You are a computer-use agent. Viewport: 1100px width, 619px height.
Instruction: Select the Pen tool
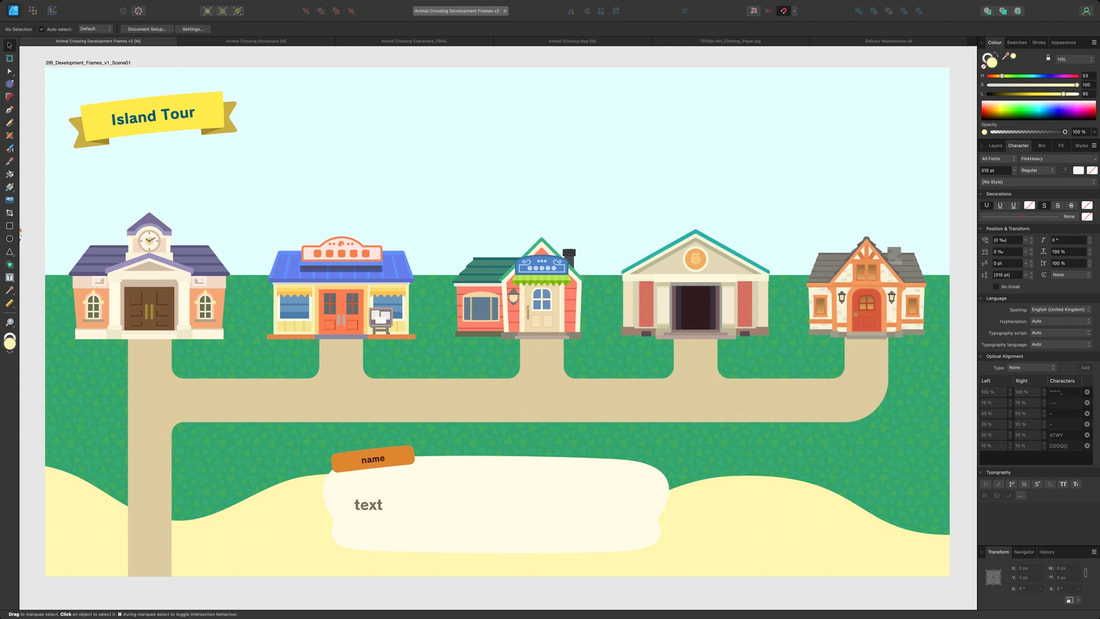click(x=10, y=109)
